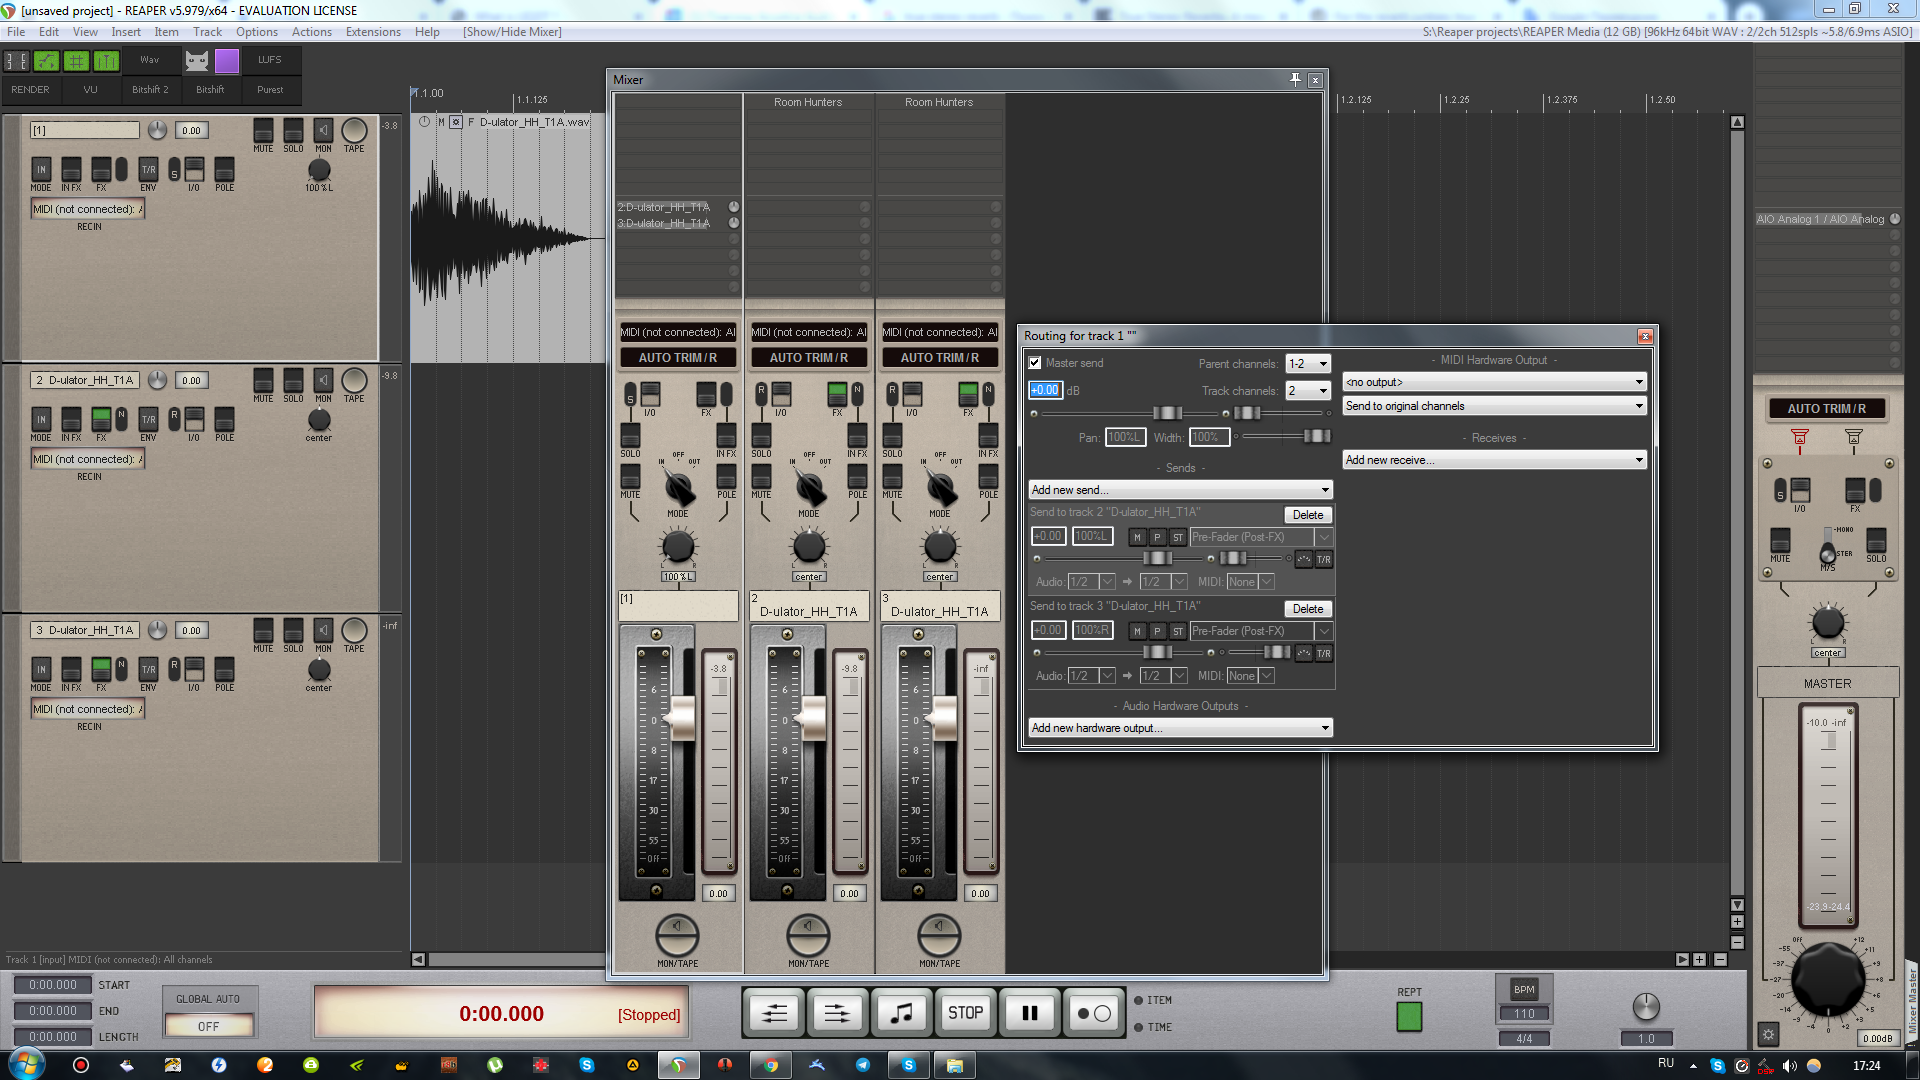Open the Insert menu

click(126, 32)
